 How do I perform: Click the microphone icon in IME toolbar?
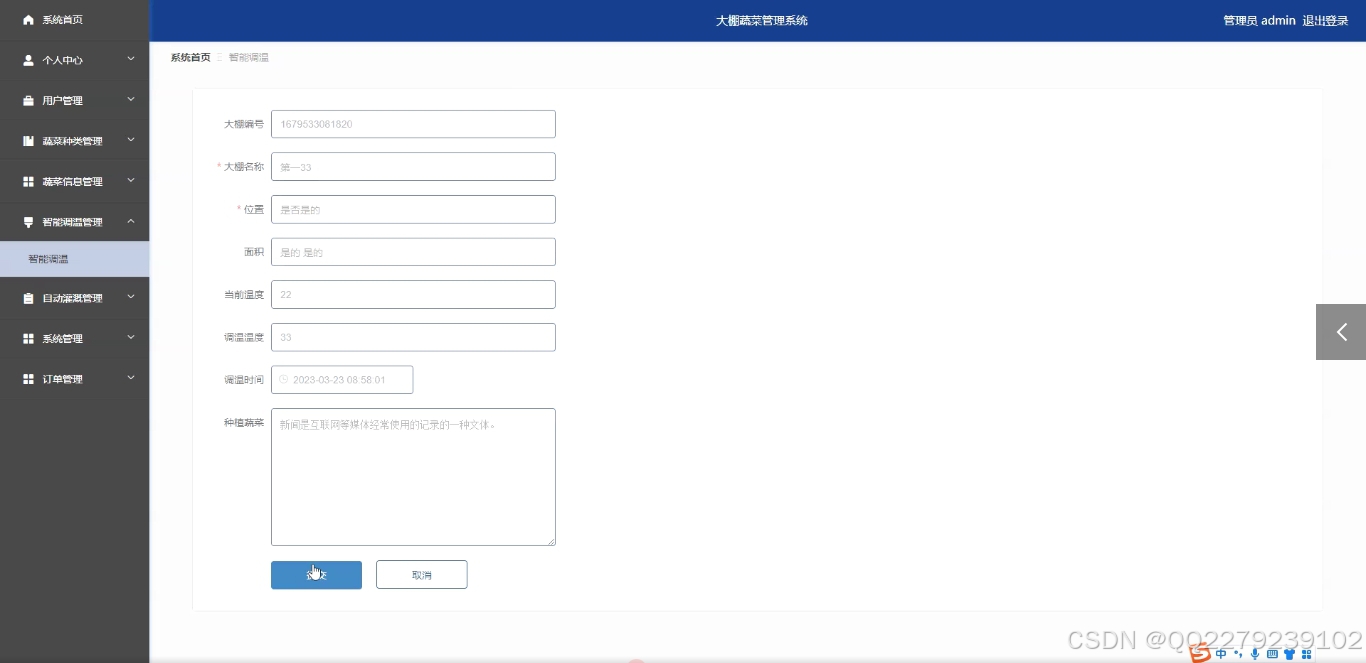click(x=1255, y=654)
